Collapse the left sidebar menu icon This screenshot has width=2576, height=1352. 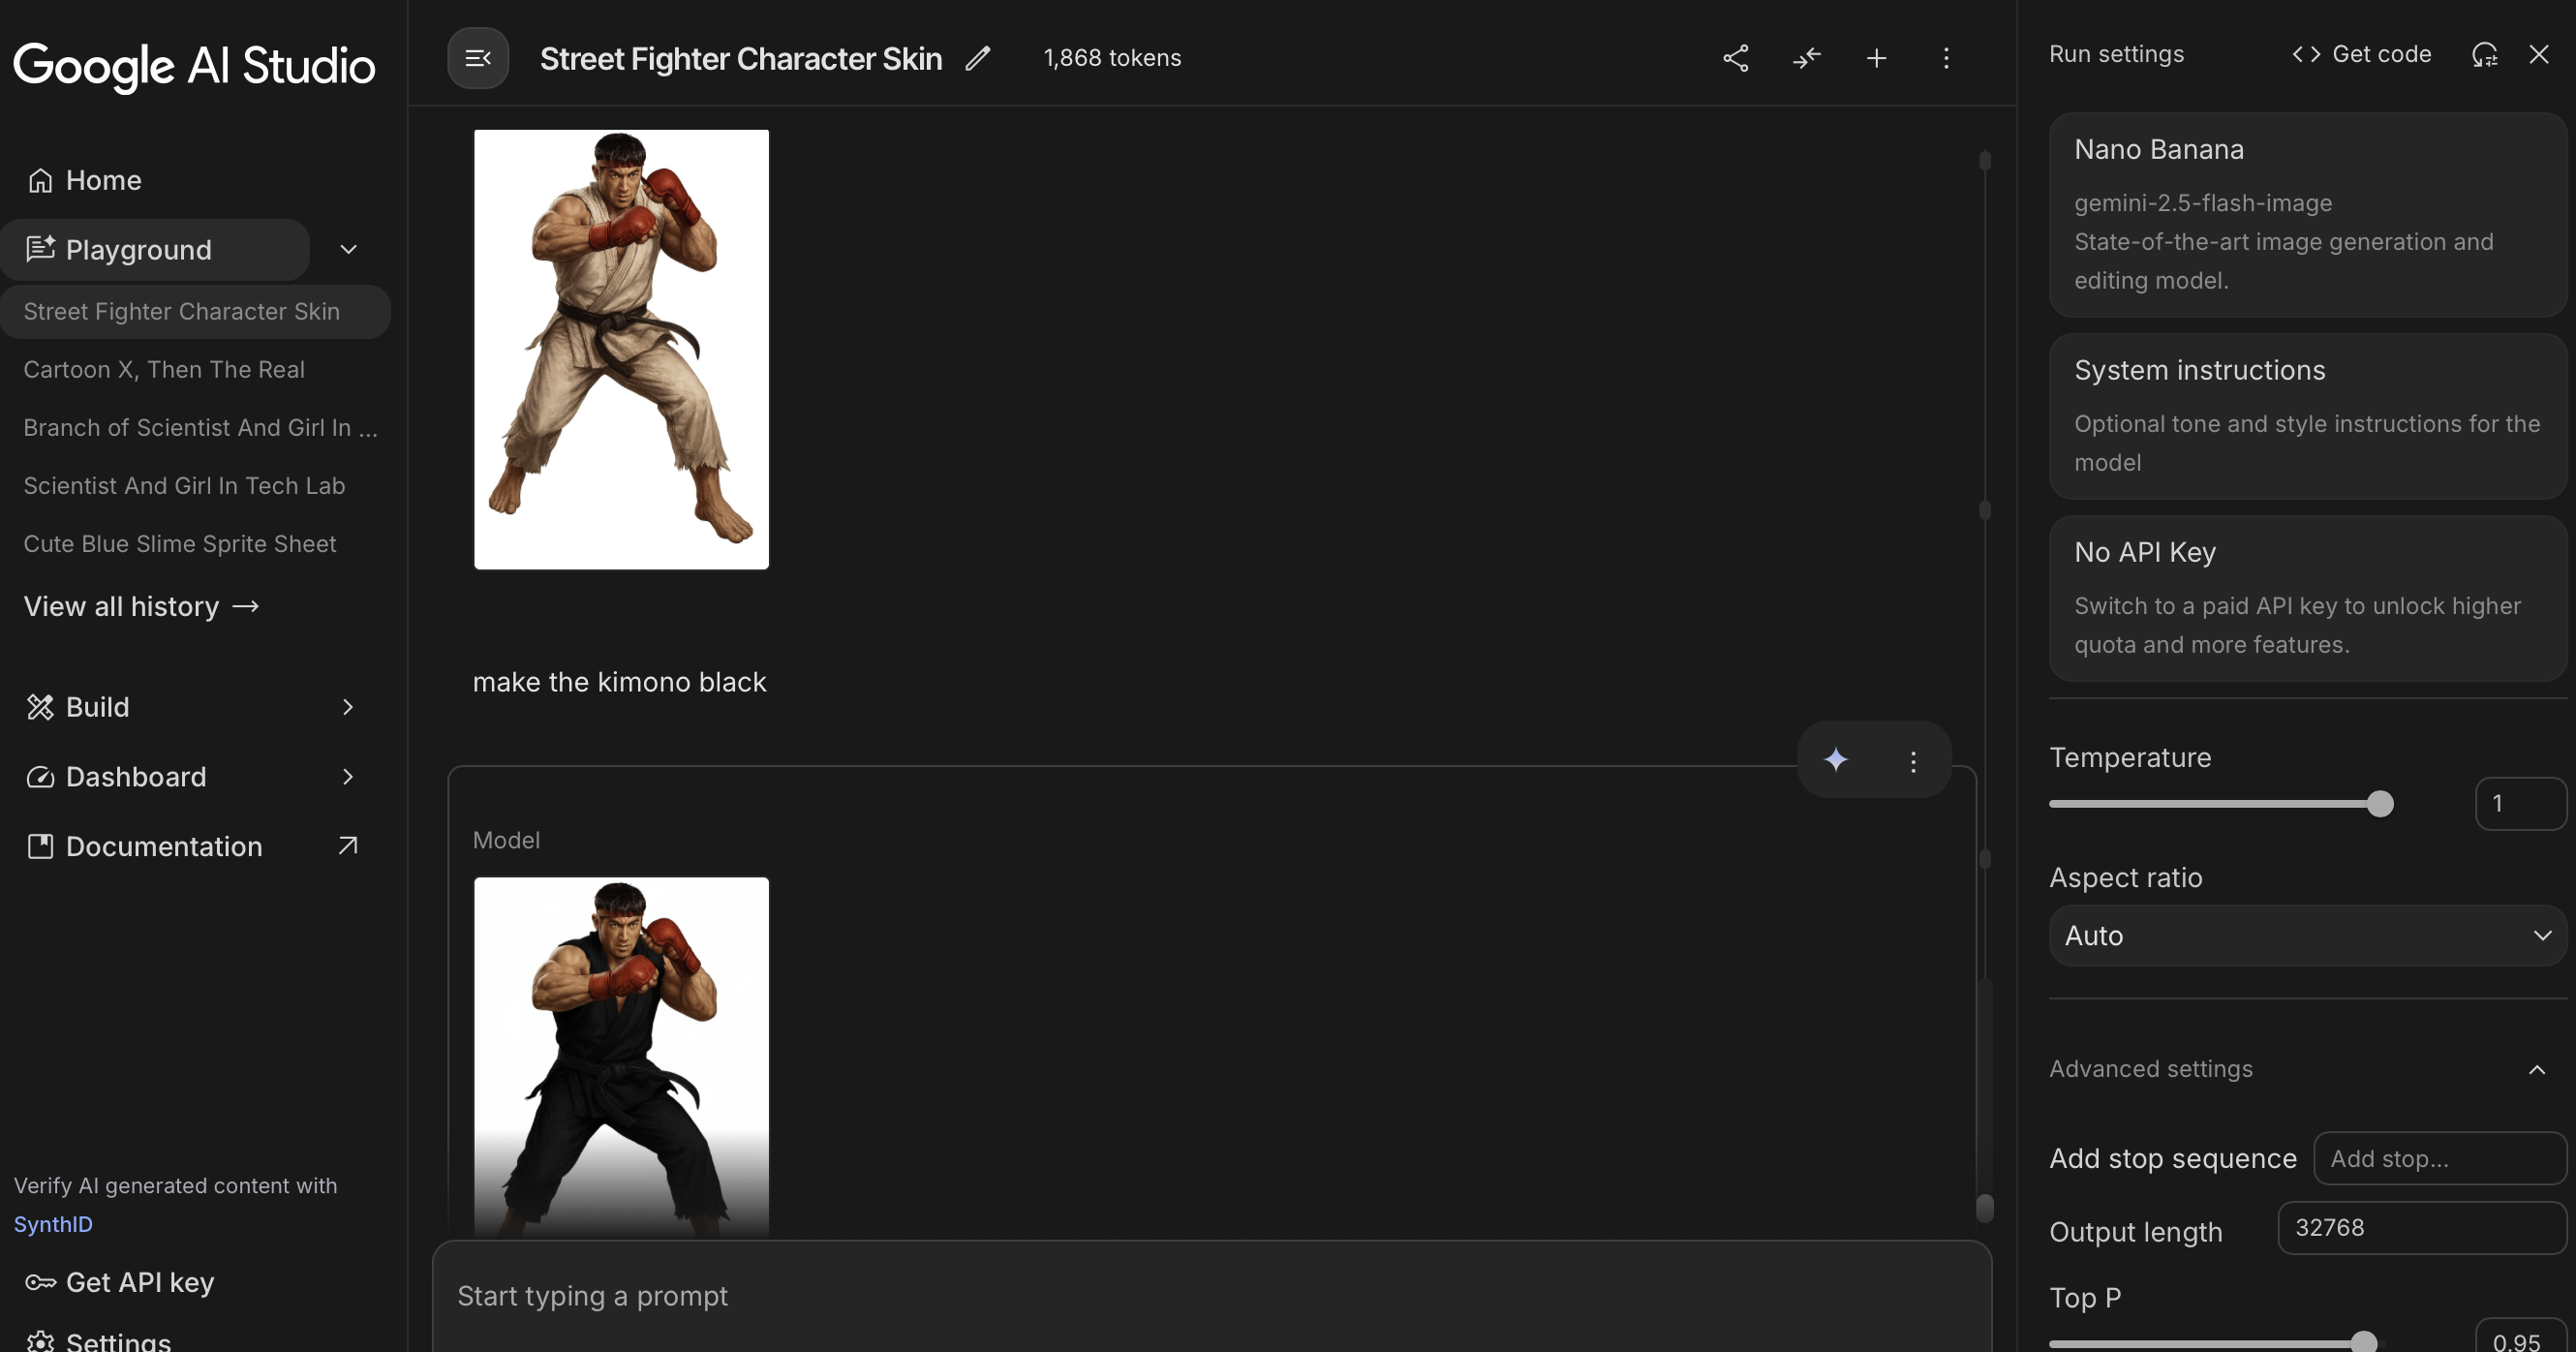478,58
